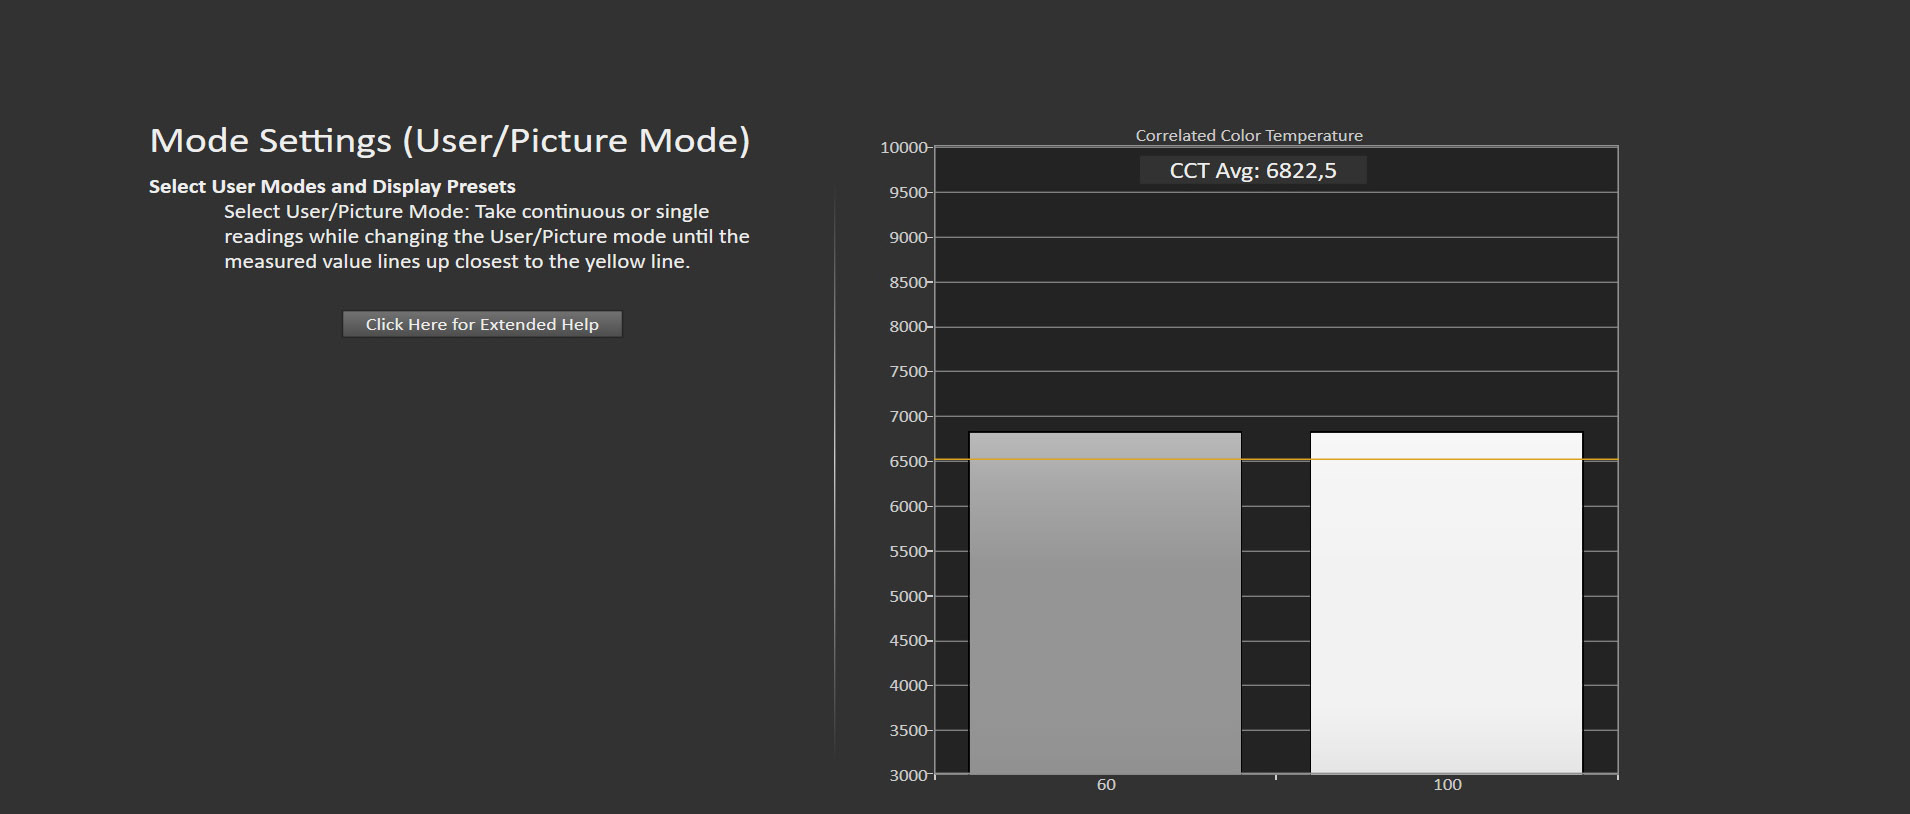The height and width of the screenshot is (814, 1910).
Task: Click the 6500 value on the y-axis
Action: point(907,462)
